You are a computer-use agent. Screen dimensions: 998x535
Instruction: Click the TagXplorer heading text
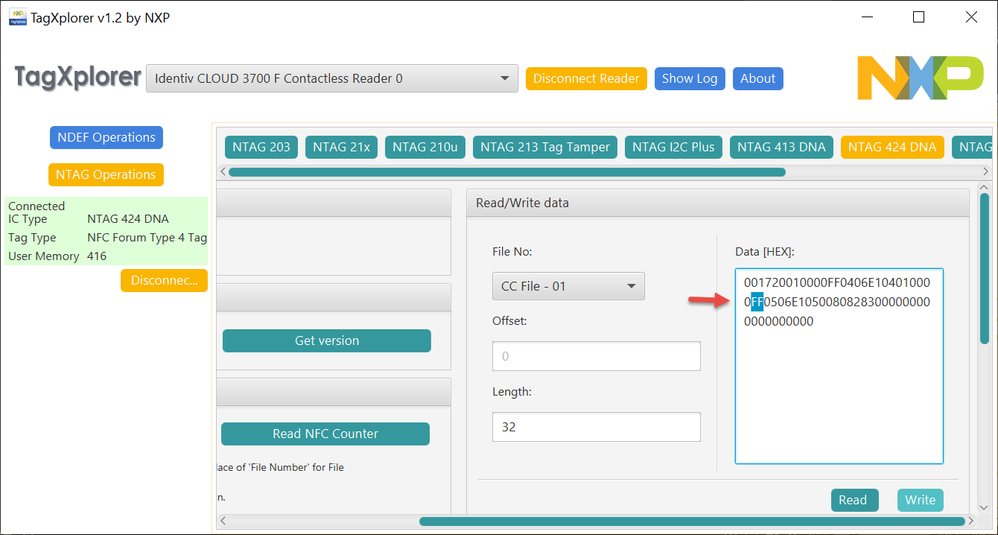78,77
